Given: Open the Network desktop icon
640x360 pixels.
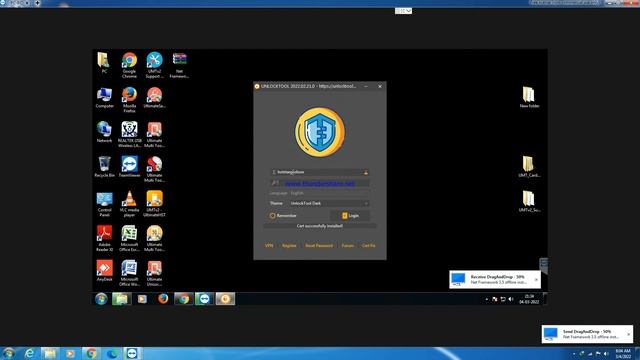Looking at the screenshot, I should coord(104,132).
